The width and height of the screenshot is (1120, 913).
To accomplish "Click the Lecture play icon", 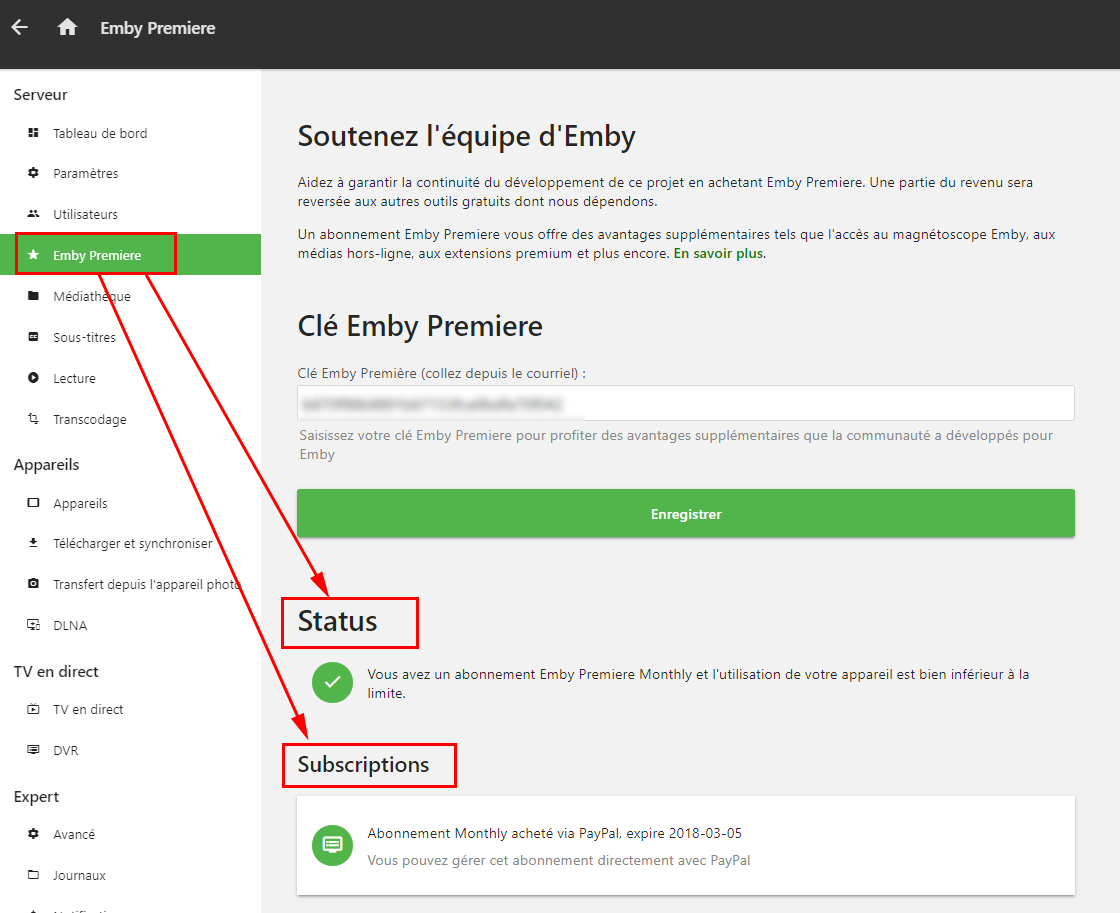I will click(33, 378).
